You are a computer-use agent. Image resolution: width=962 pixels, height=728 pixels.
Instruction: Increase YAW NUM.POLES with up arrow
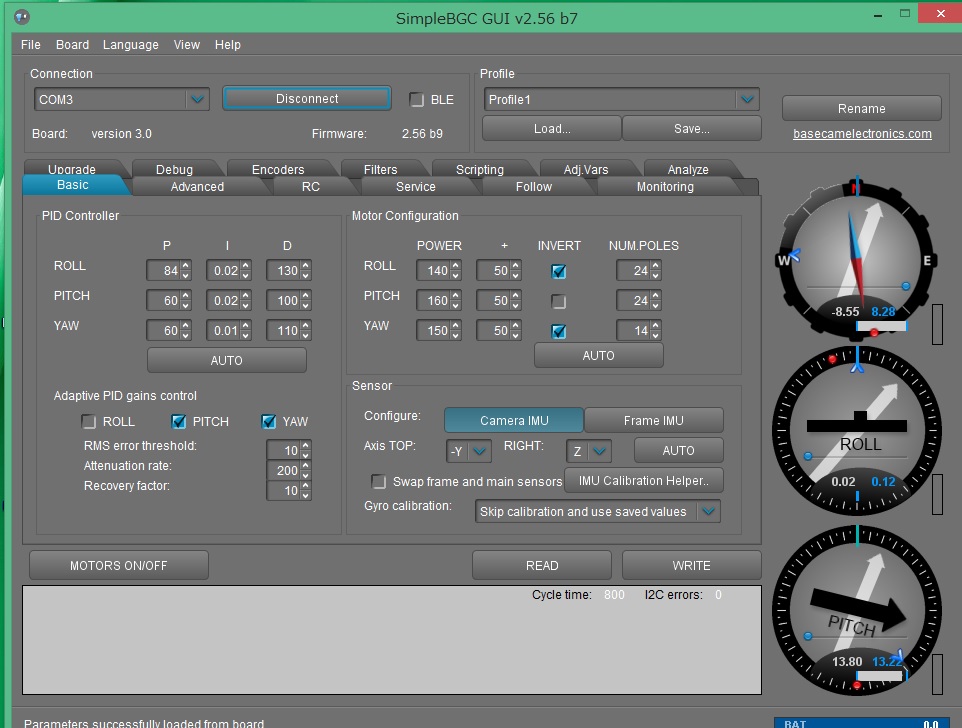656,327
